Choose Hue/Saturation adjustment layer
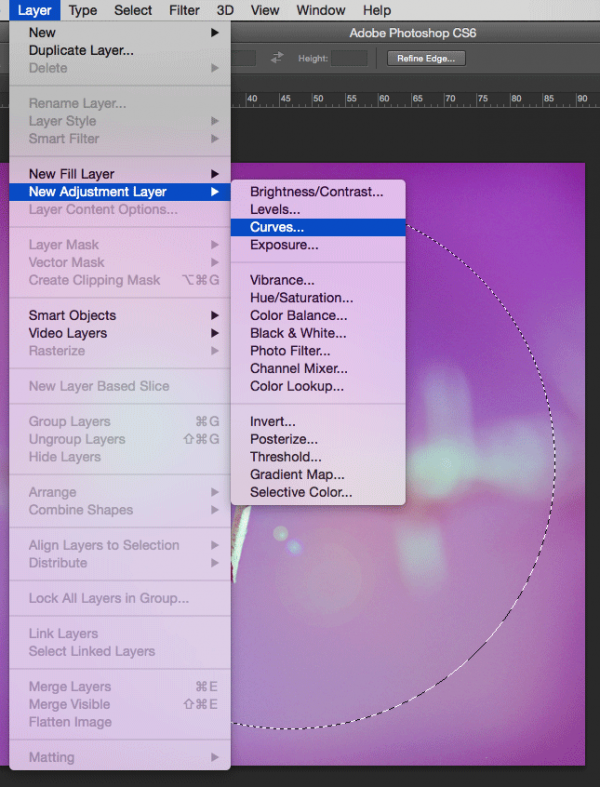 [318, 298]
